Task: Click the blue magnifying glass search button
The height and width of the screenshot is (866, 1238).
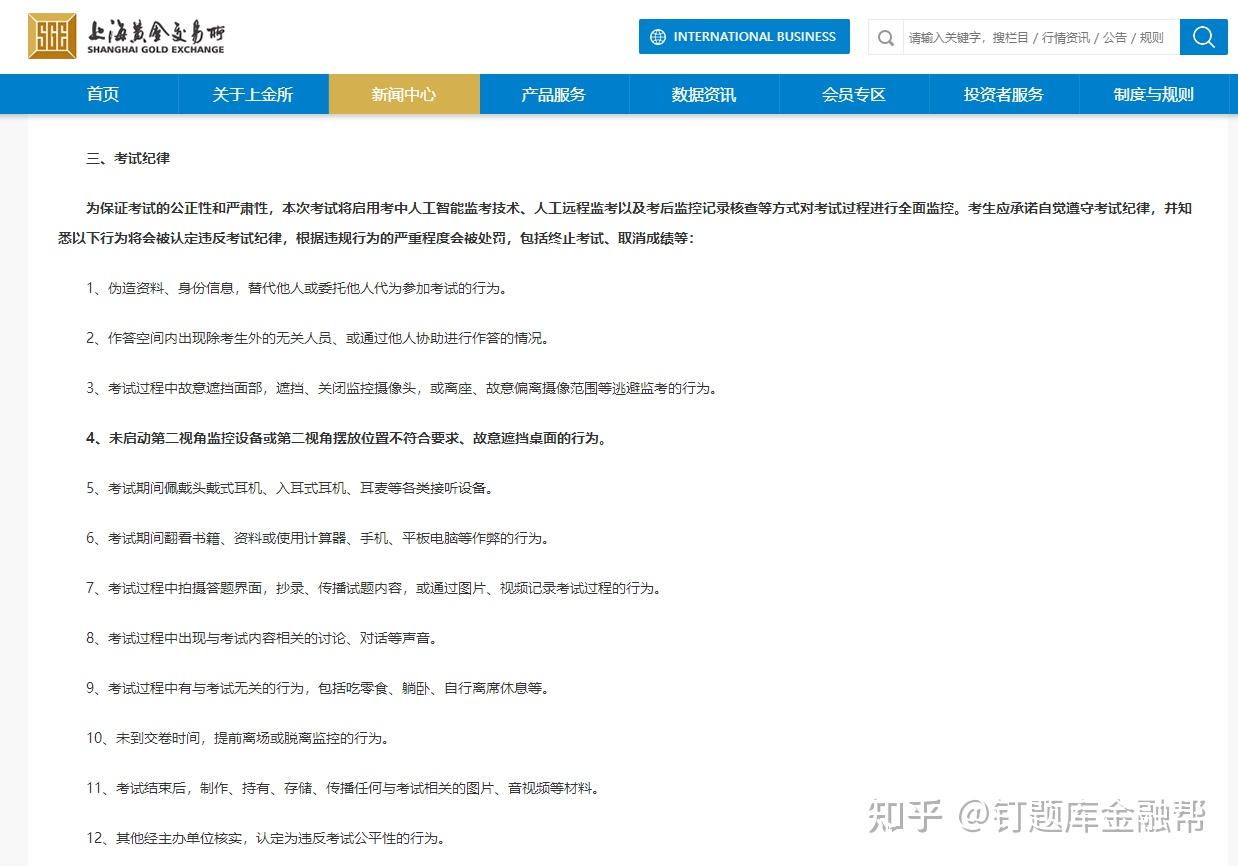Action: [x=1202, y=36]
